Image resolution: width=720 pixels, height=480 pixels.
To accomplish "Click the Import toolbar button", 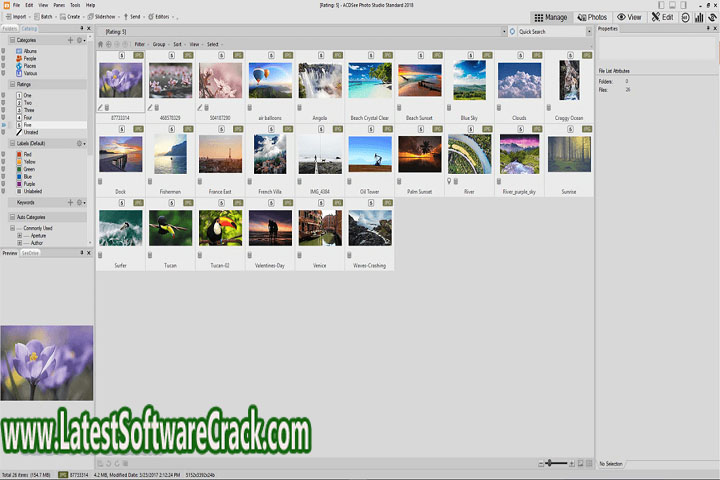I will coord(17,17).
